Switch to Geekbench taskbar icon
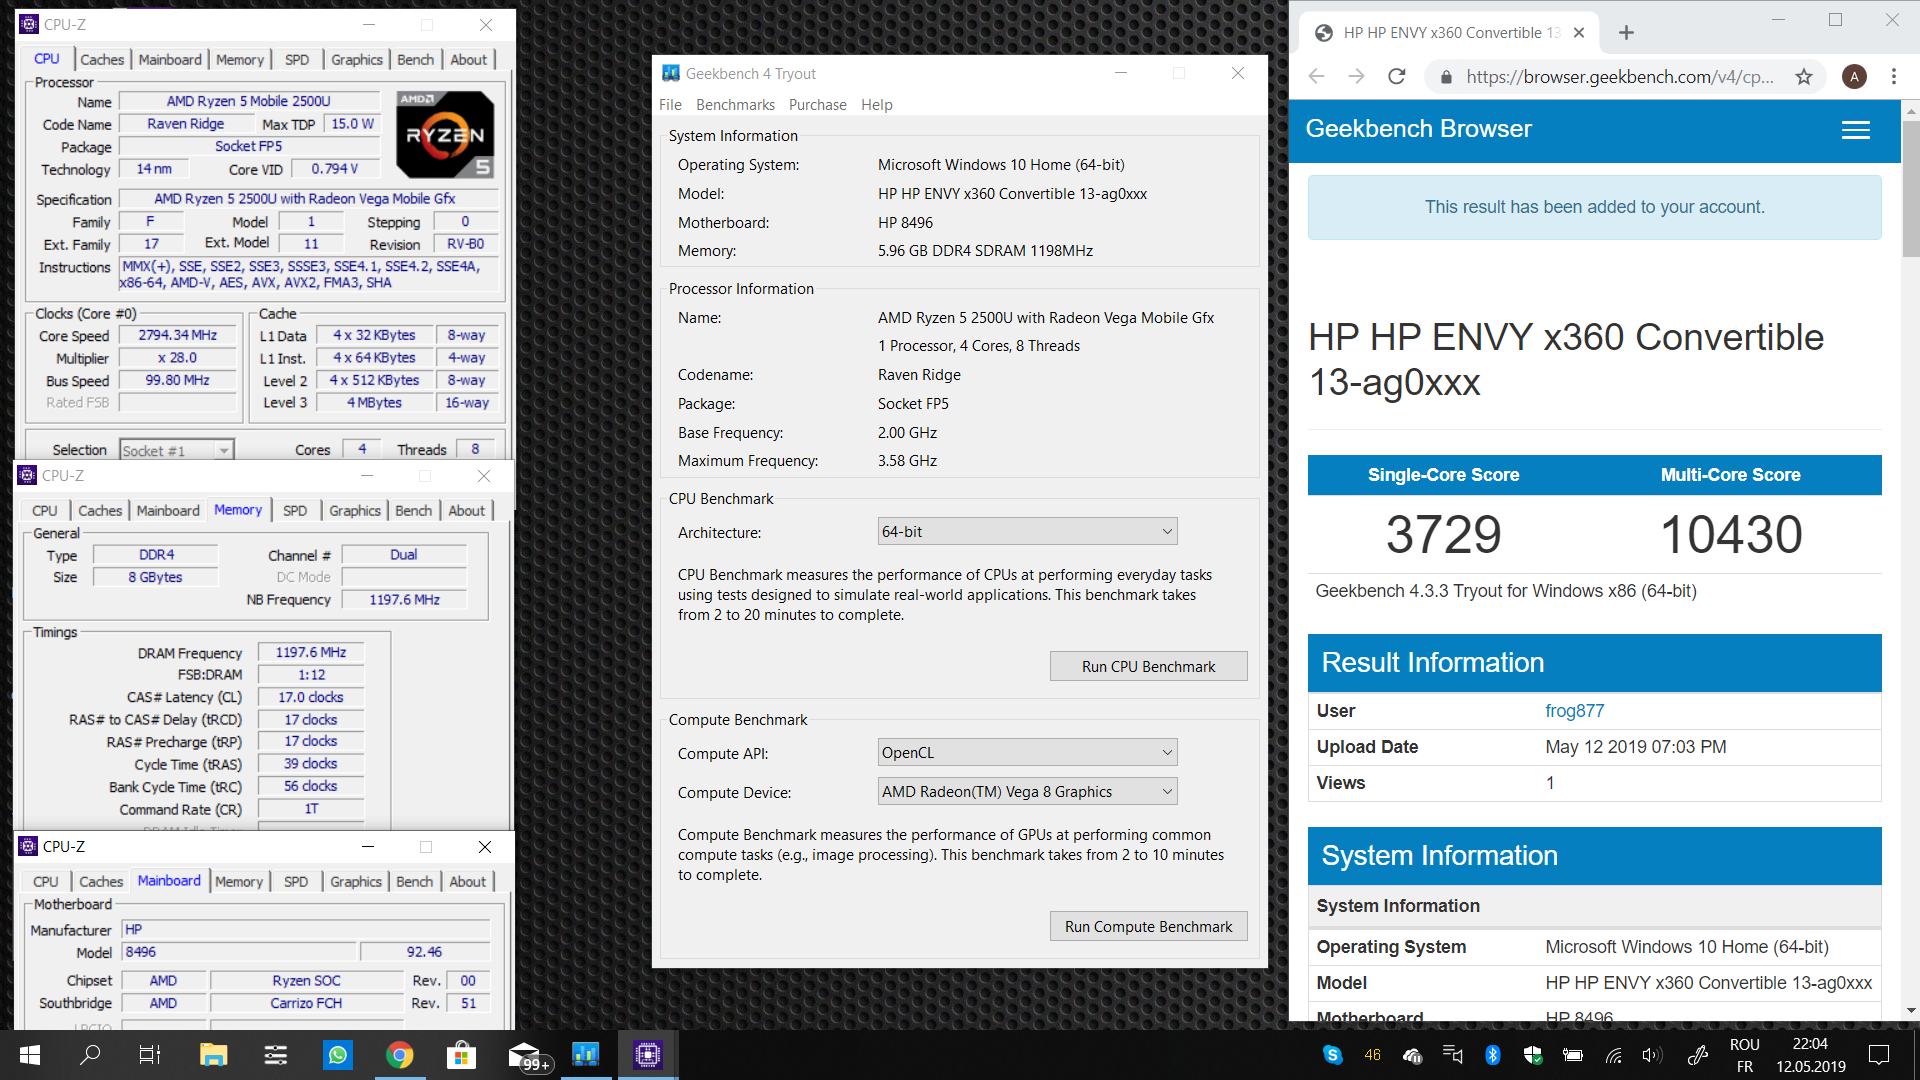1920x1080 pixels. 585,1055
